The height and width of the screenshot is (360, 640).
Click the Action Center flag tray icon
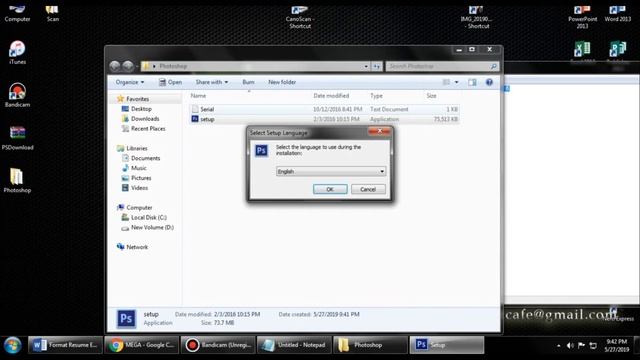coord(581,346)
